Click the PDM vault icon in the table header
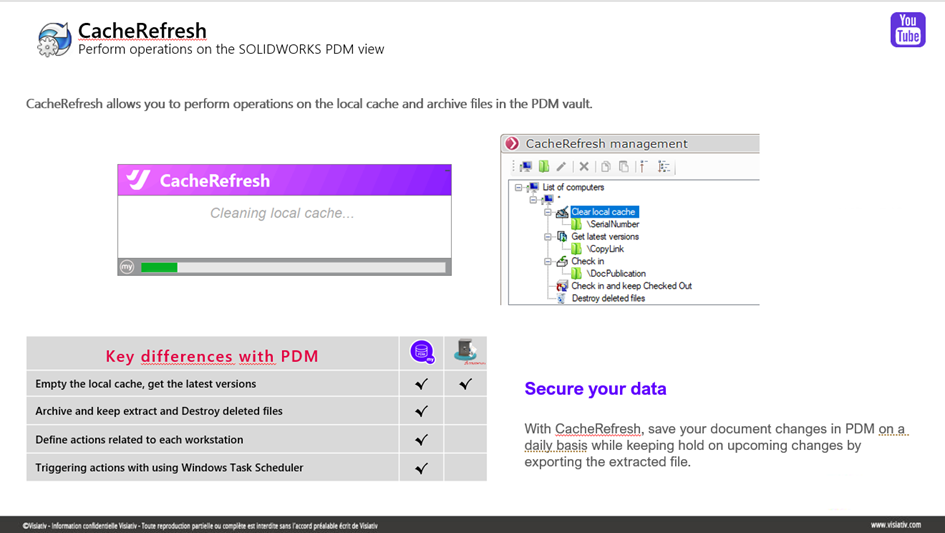945x533 pixels. pyautogui.click(x=466, y=352)
